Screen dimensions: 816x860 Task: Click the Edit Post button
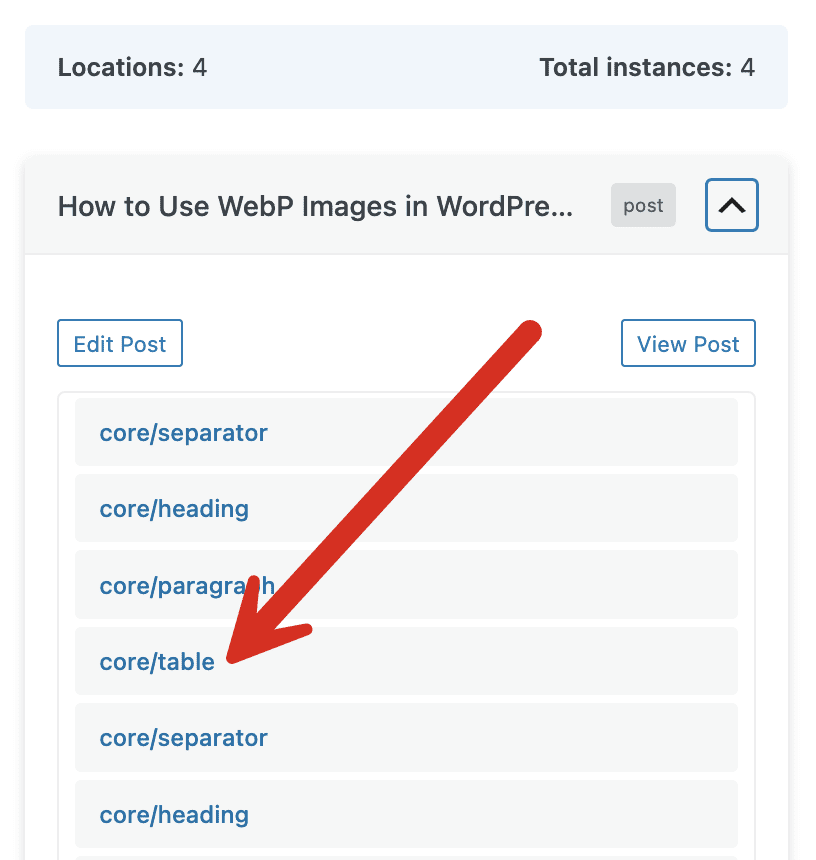click(120, 344)
